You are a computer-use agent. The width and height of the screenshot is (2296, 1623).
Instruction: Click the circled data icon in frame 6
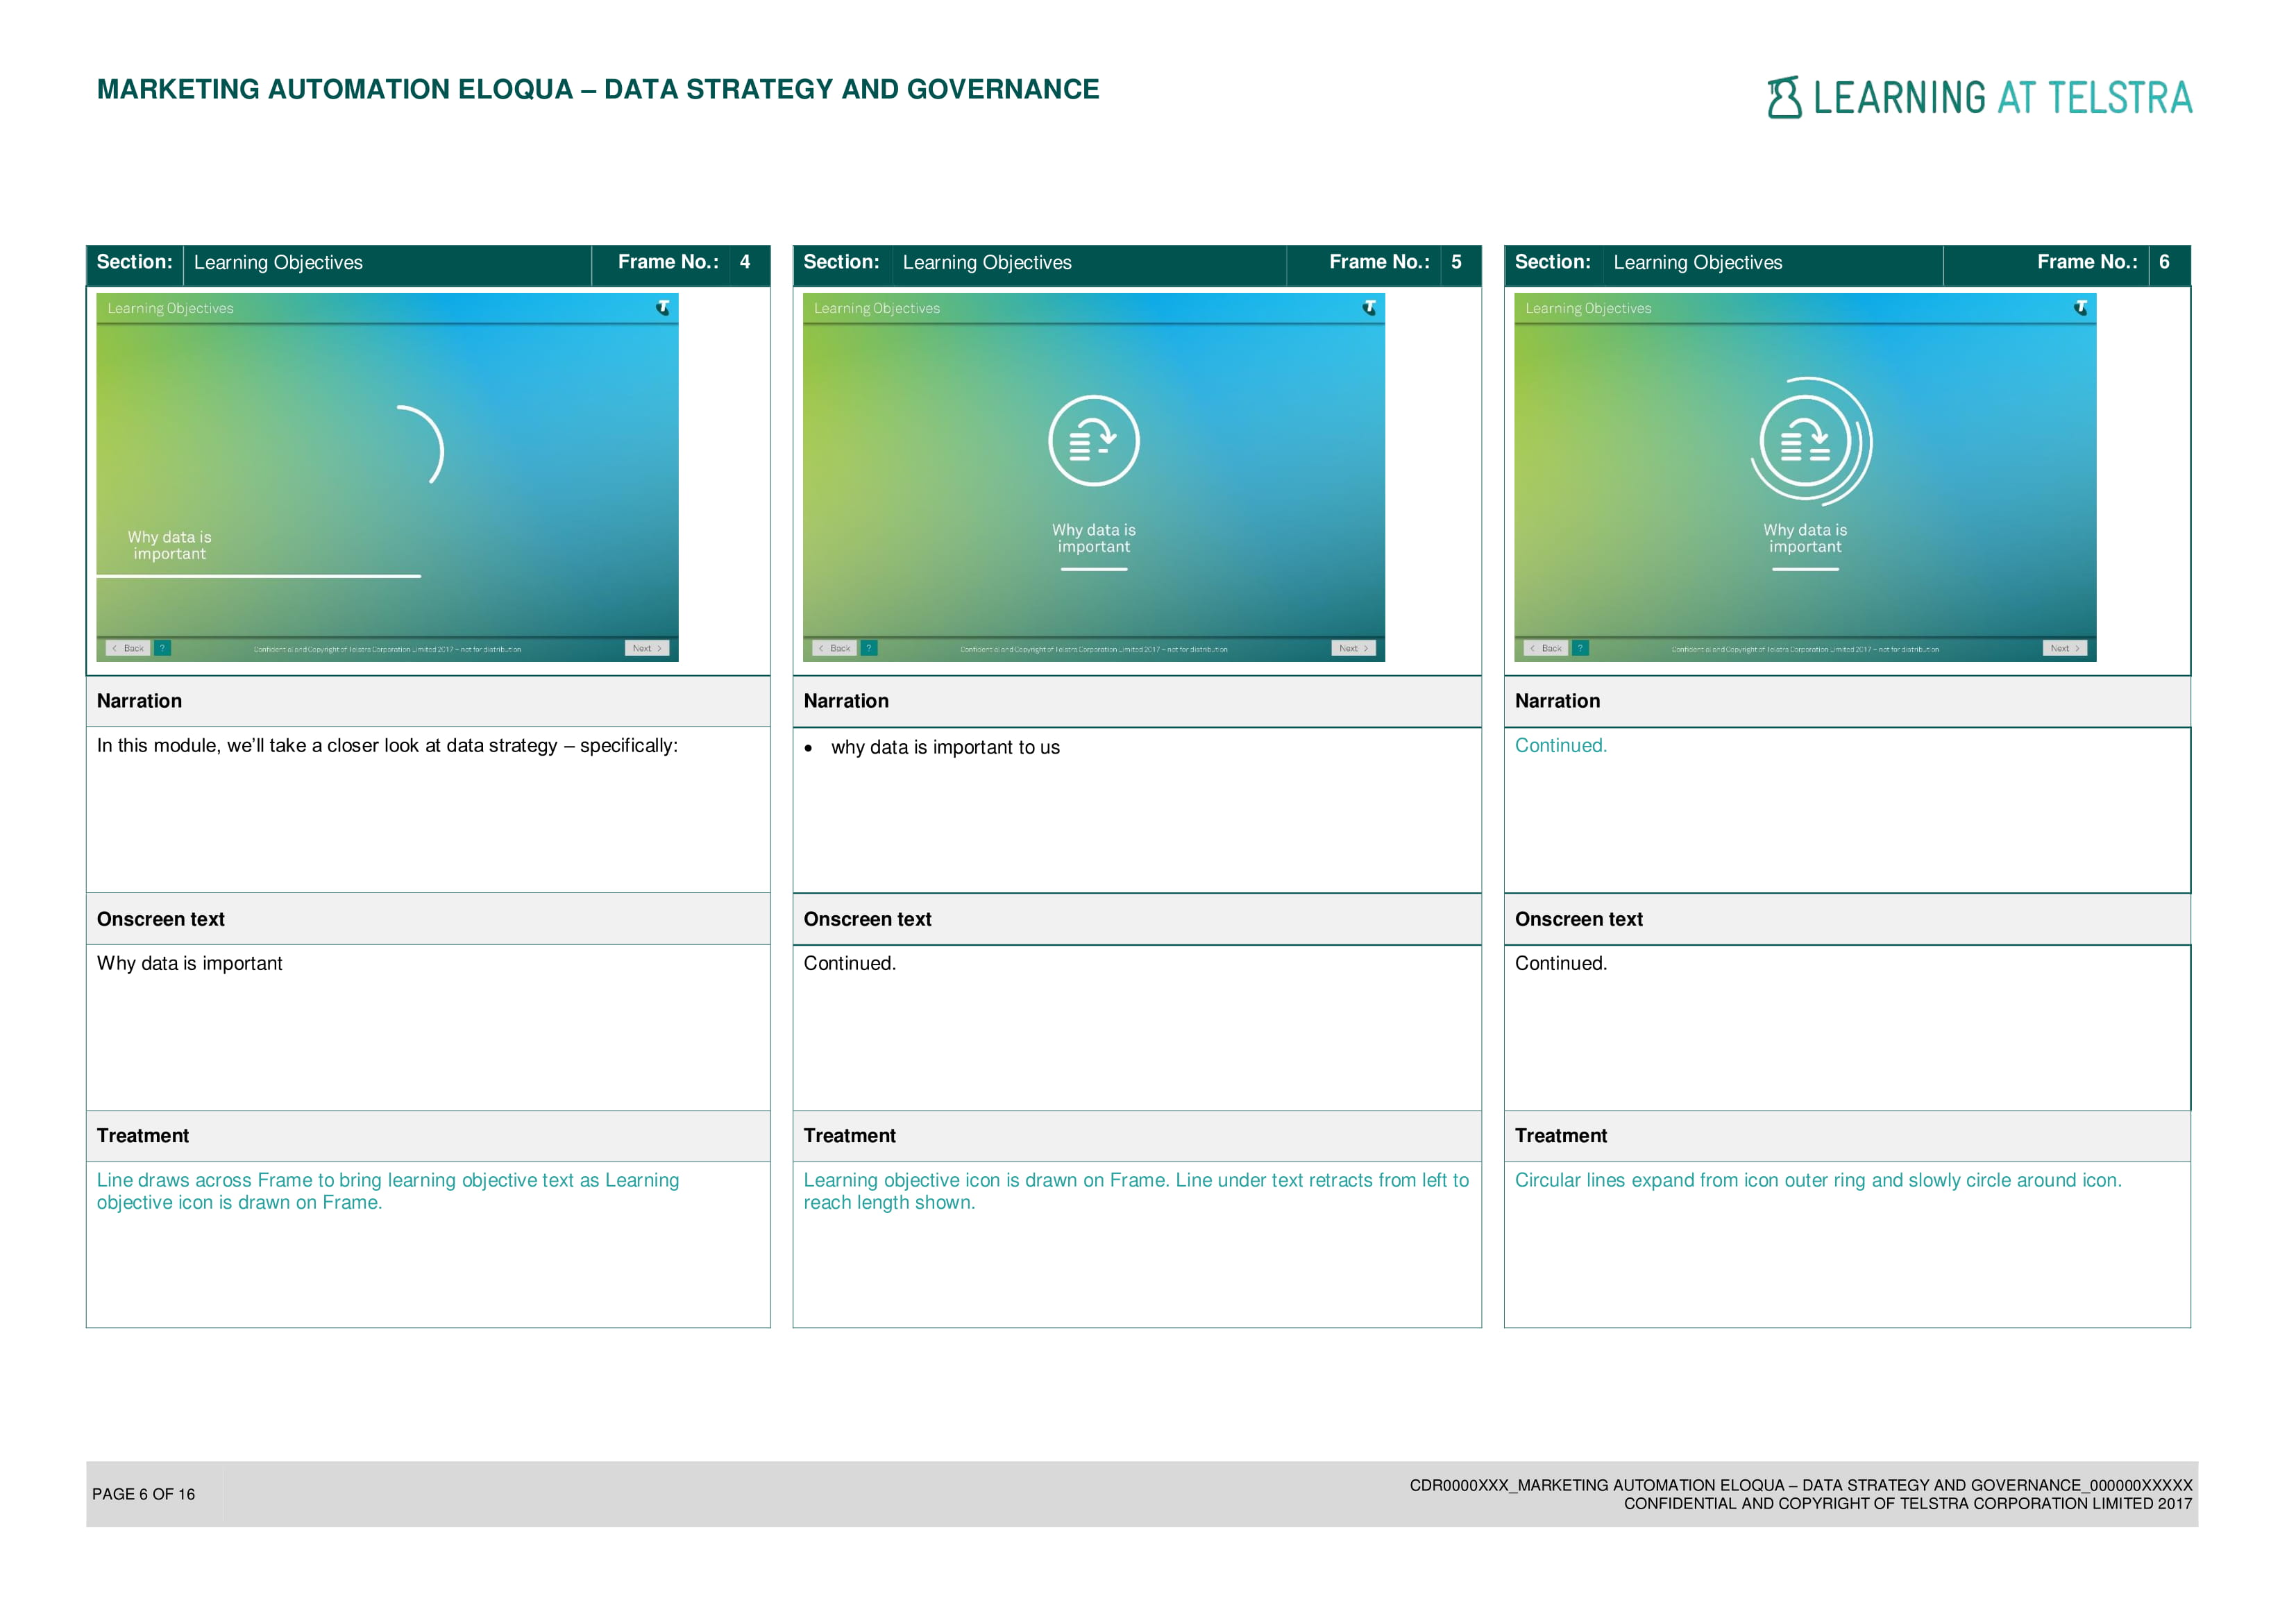(1805, 441)
